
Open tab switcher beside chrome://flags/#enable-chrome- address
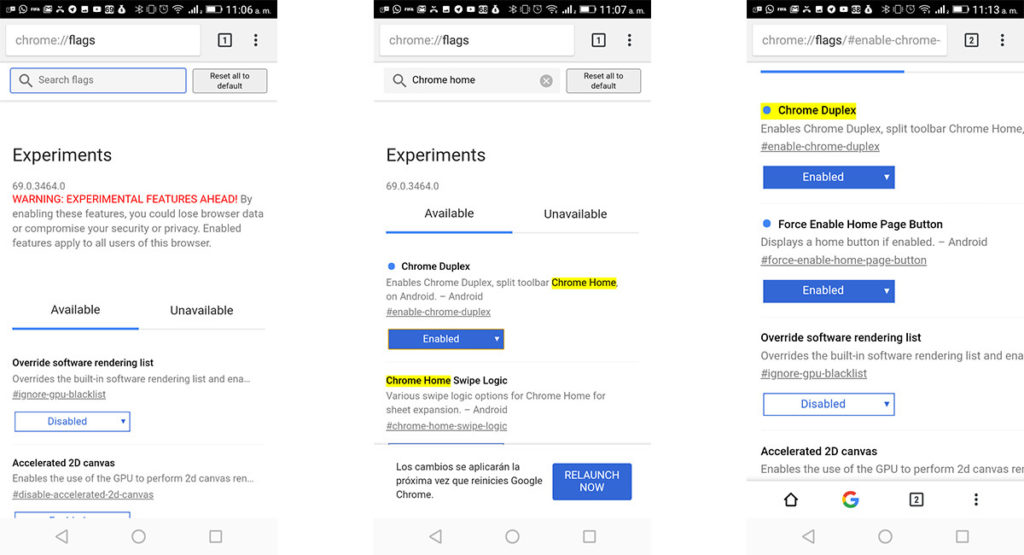(971, 41)
